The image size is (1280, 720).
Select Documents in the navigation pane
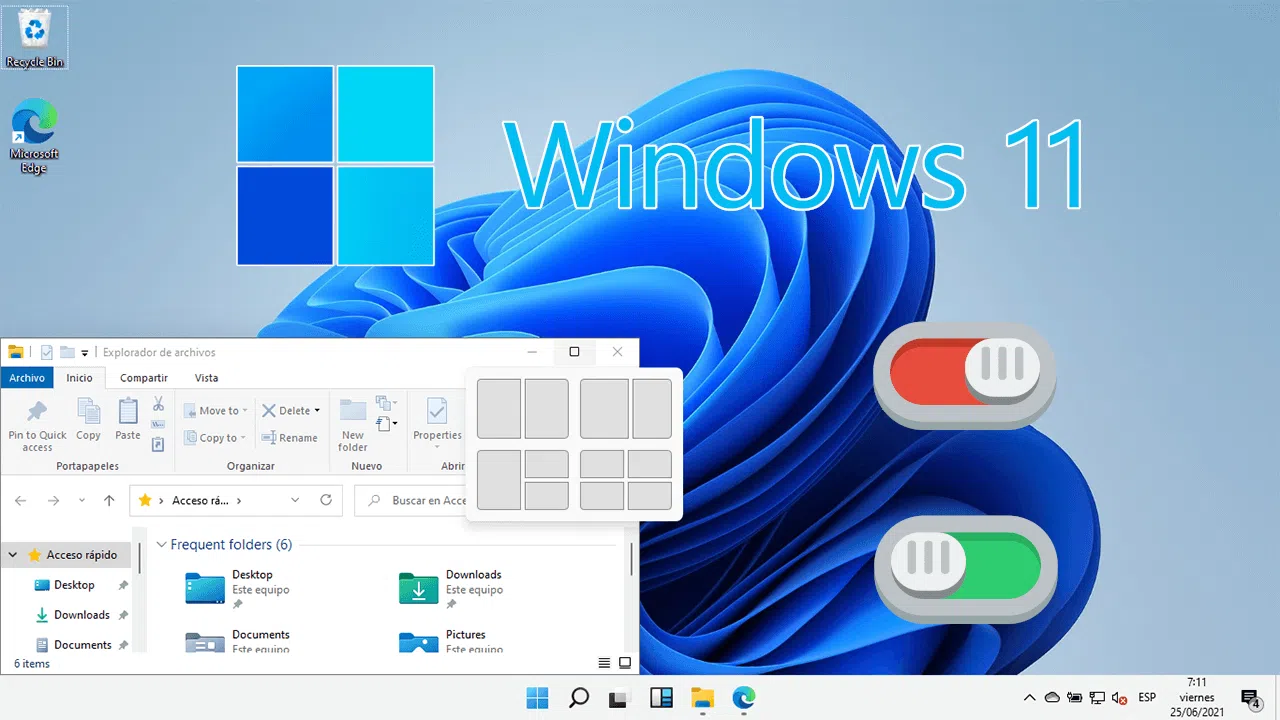point(82,645)
